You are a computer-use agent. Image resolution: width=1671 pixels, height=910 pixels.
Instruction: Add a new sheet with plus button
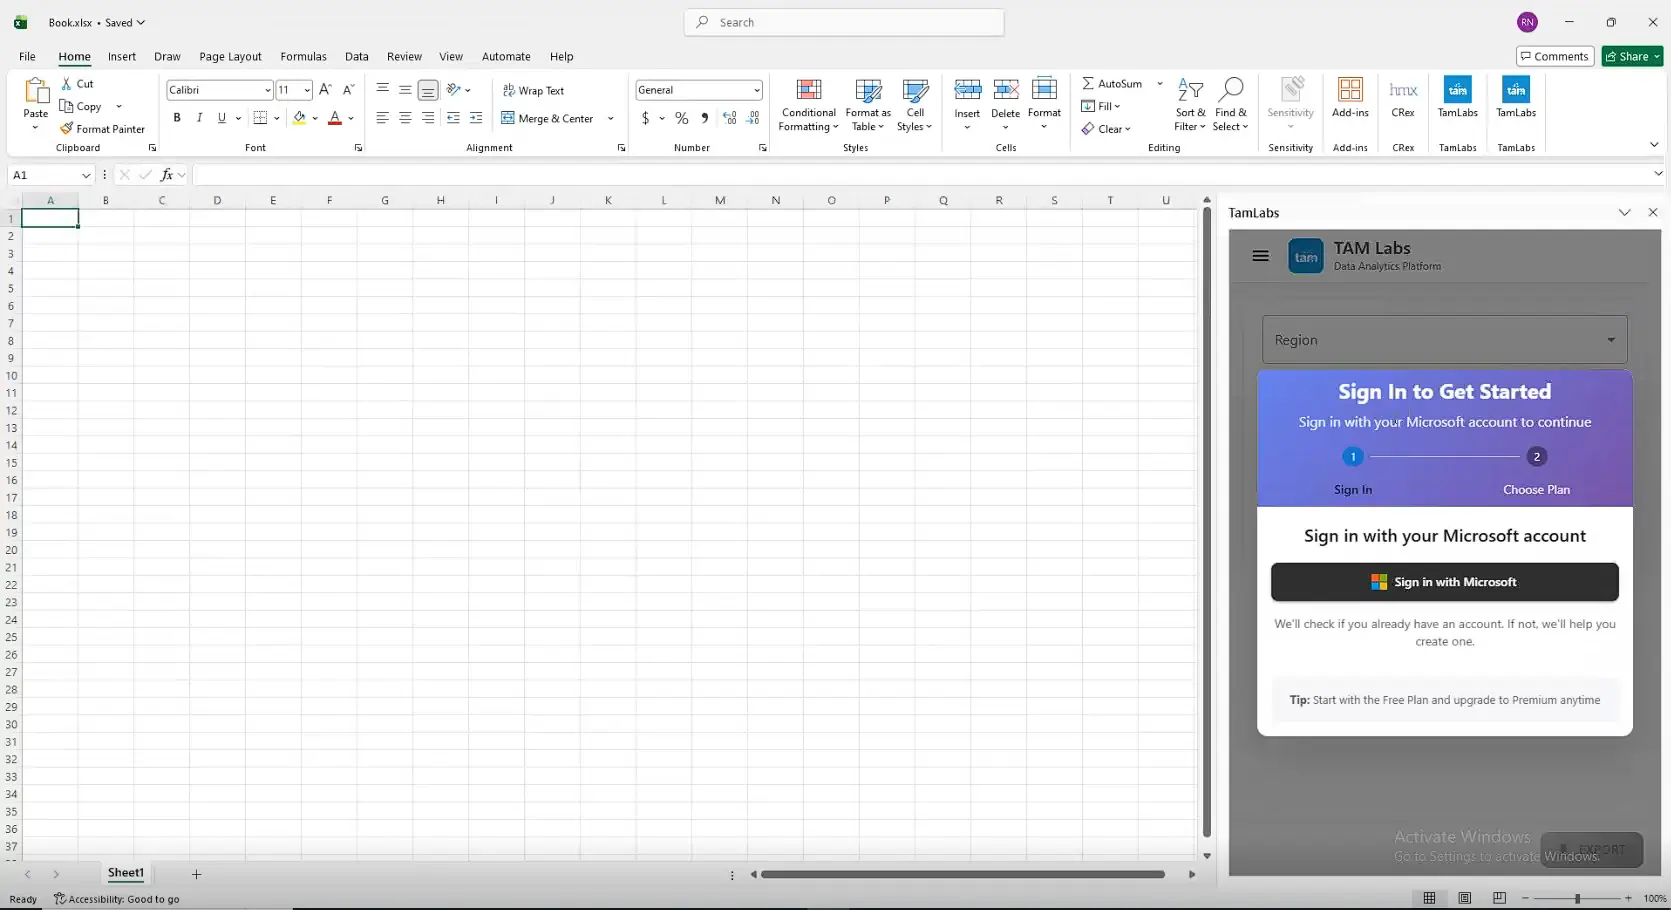click(196, 874)
